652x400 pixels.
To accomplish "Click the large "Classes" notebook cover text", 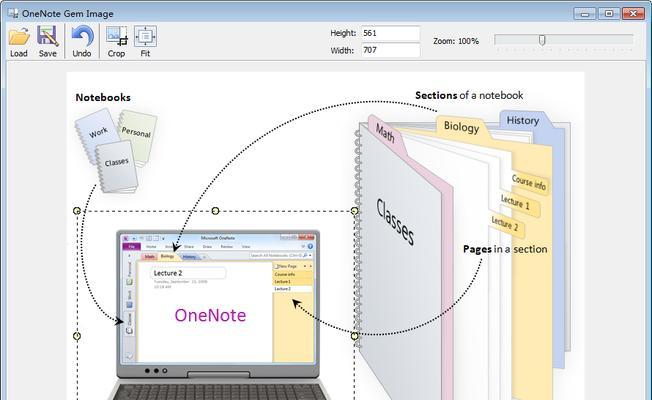I will (x=395, y=222).
